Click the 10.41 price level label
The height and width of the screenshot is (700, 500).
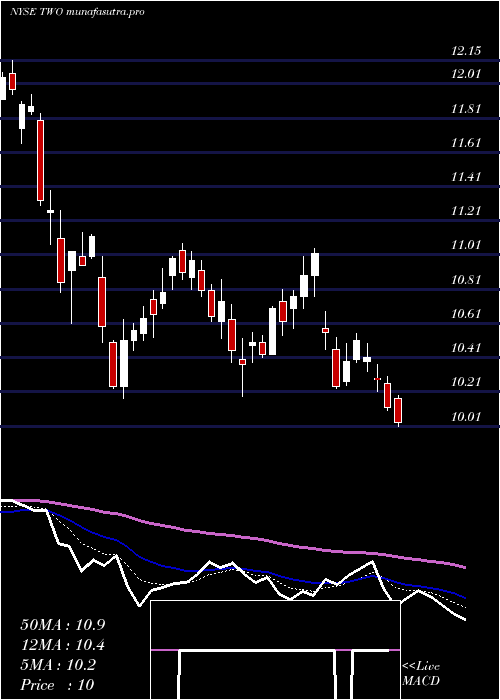click(x=466, y=348)
